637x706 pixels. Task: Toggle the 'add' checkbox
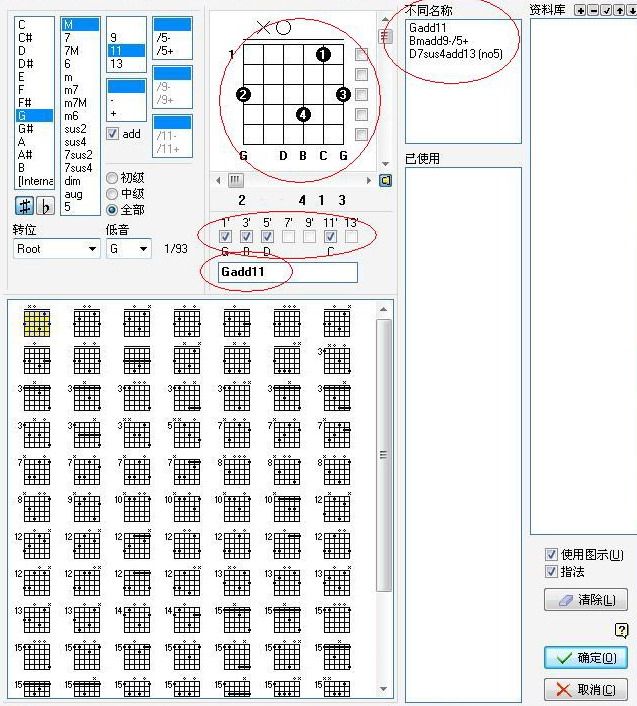(x=113, y=134)
